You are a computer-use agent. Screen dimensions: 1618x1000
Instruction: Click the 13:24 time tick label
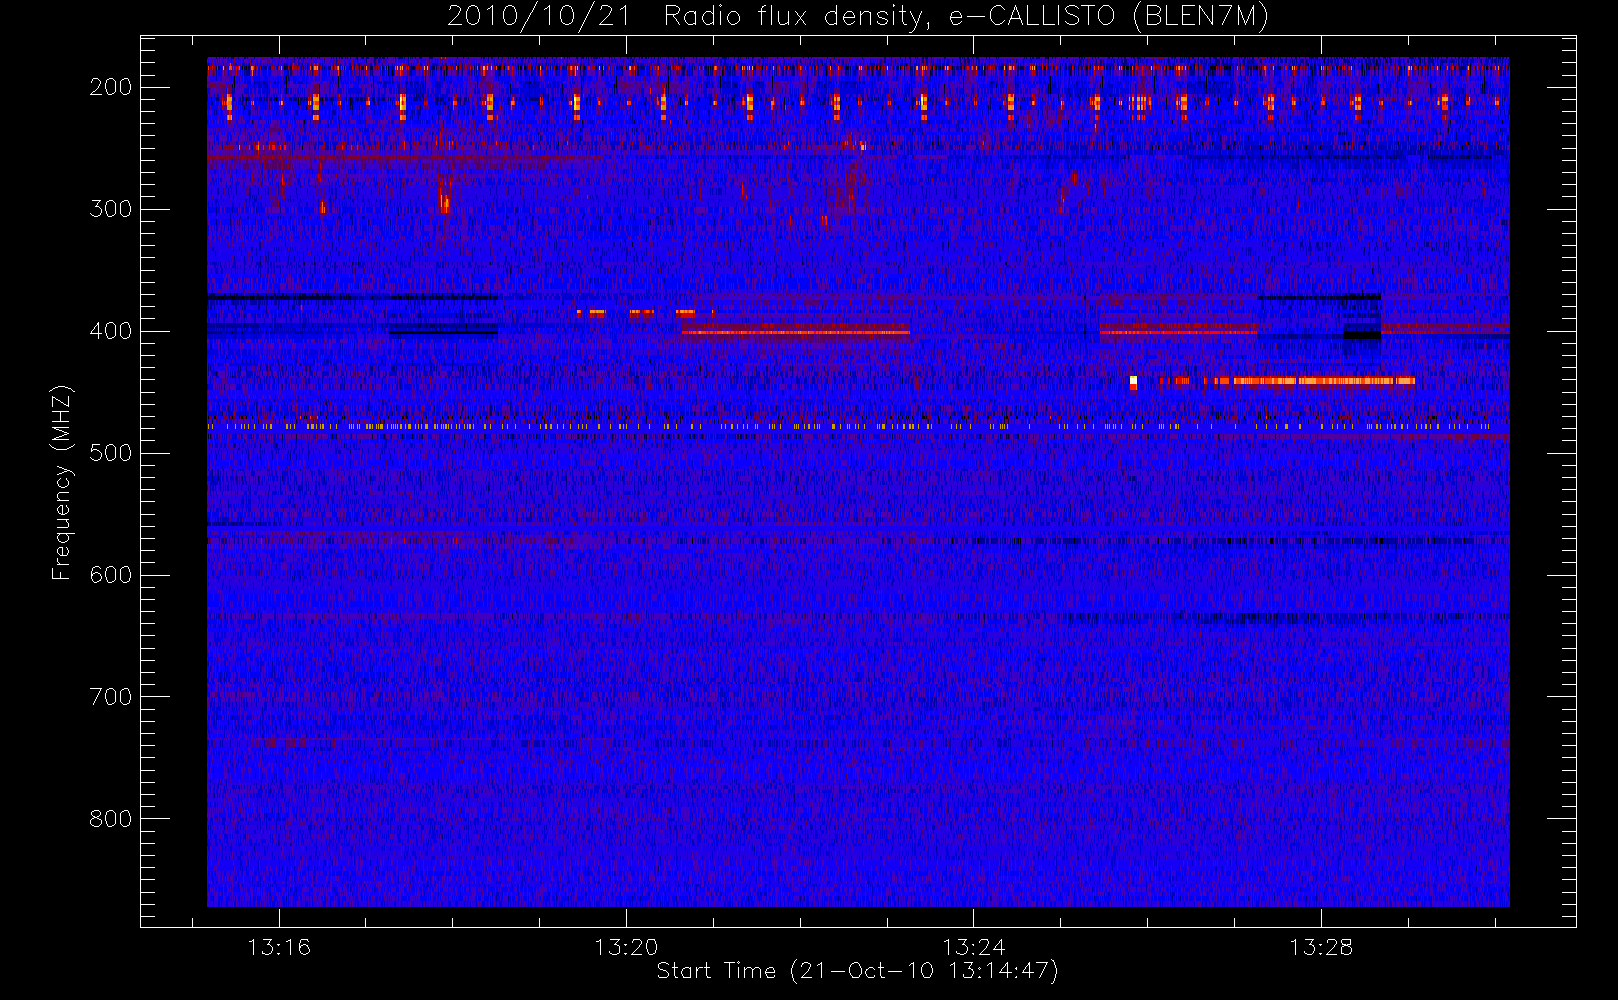tap(973, 947)
